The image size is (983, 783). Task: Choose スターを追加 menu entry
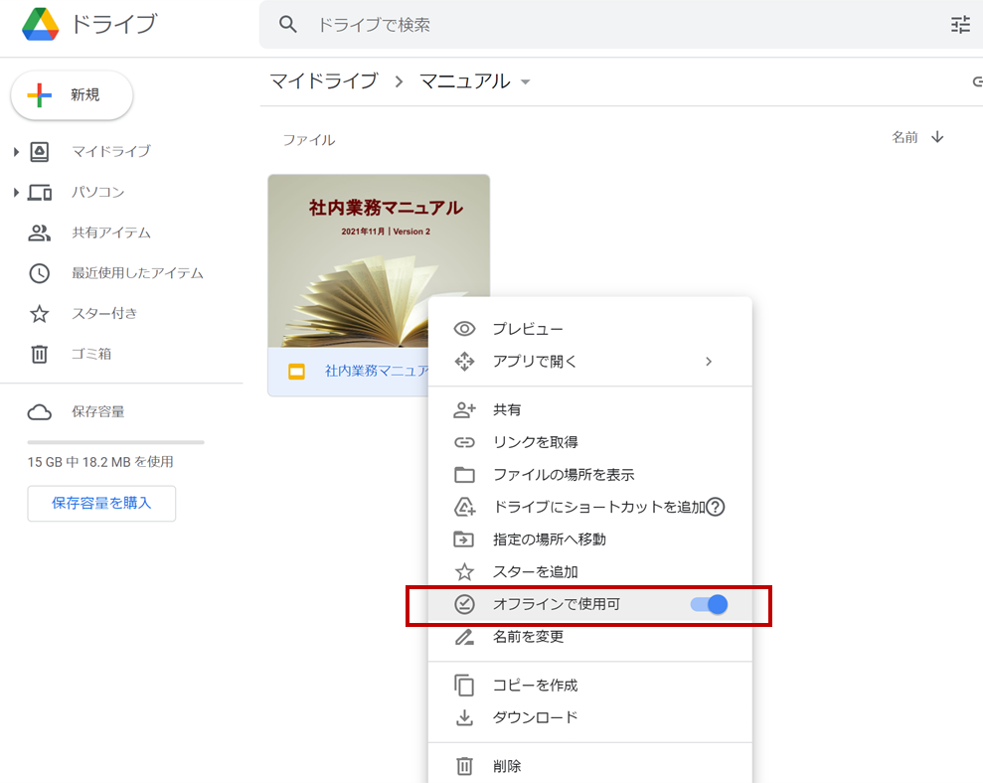[590, 572]
